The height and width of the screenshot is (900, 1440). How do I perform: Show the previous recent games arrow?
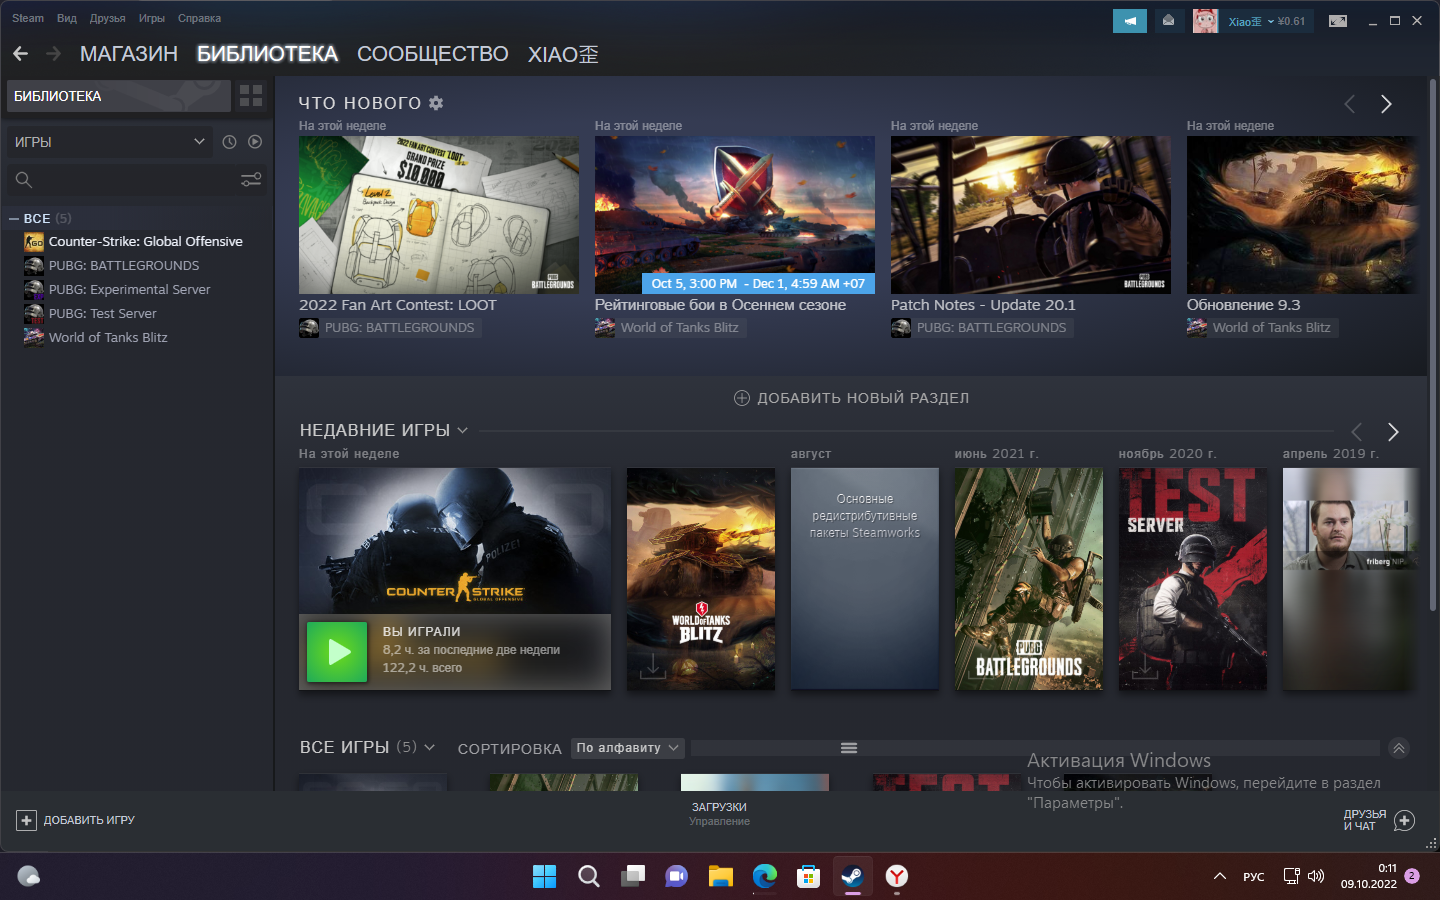1357,432
